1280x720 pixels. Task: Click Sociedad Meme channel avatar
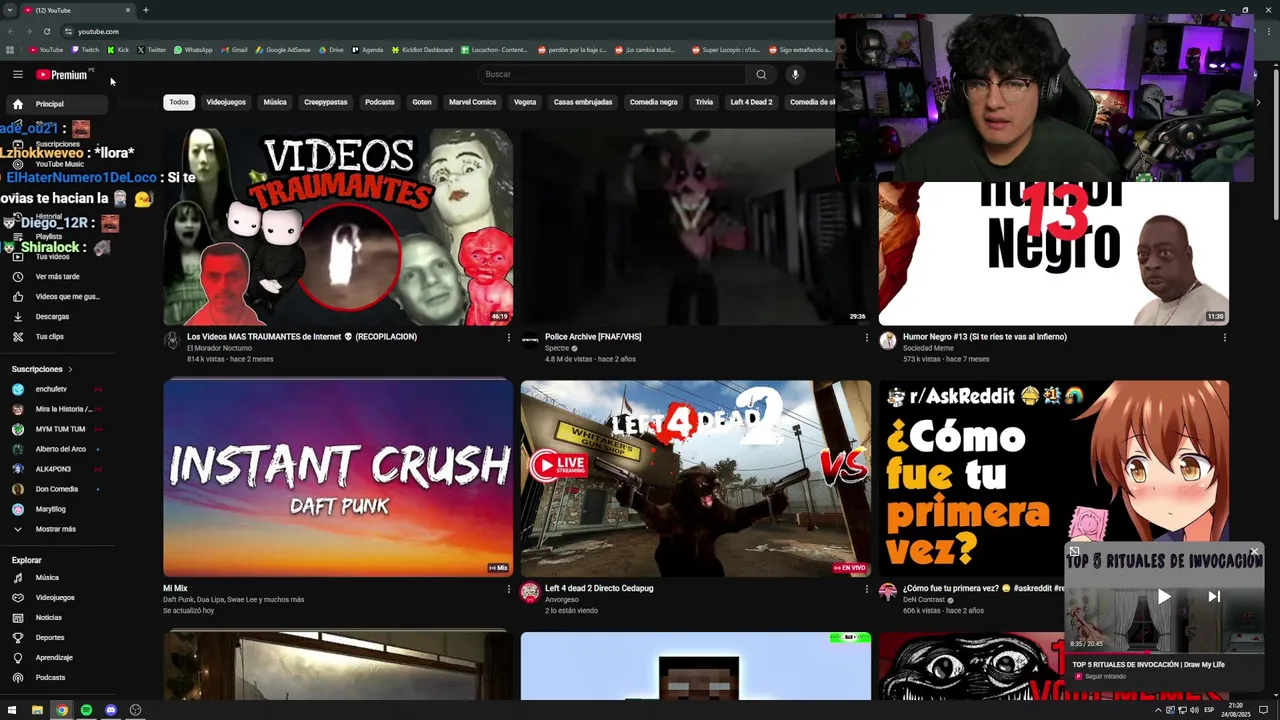pos(887,341)
